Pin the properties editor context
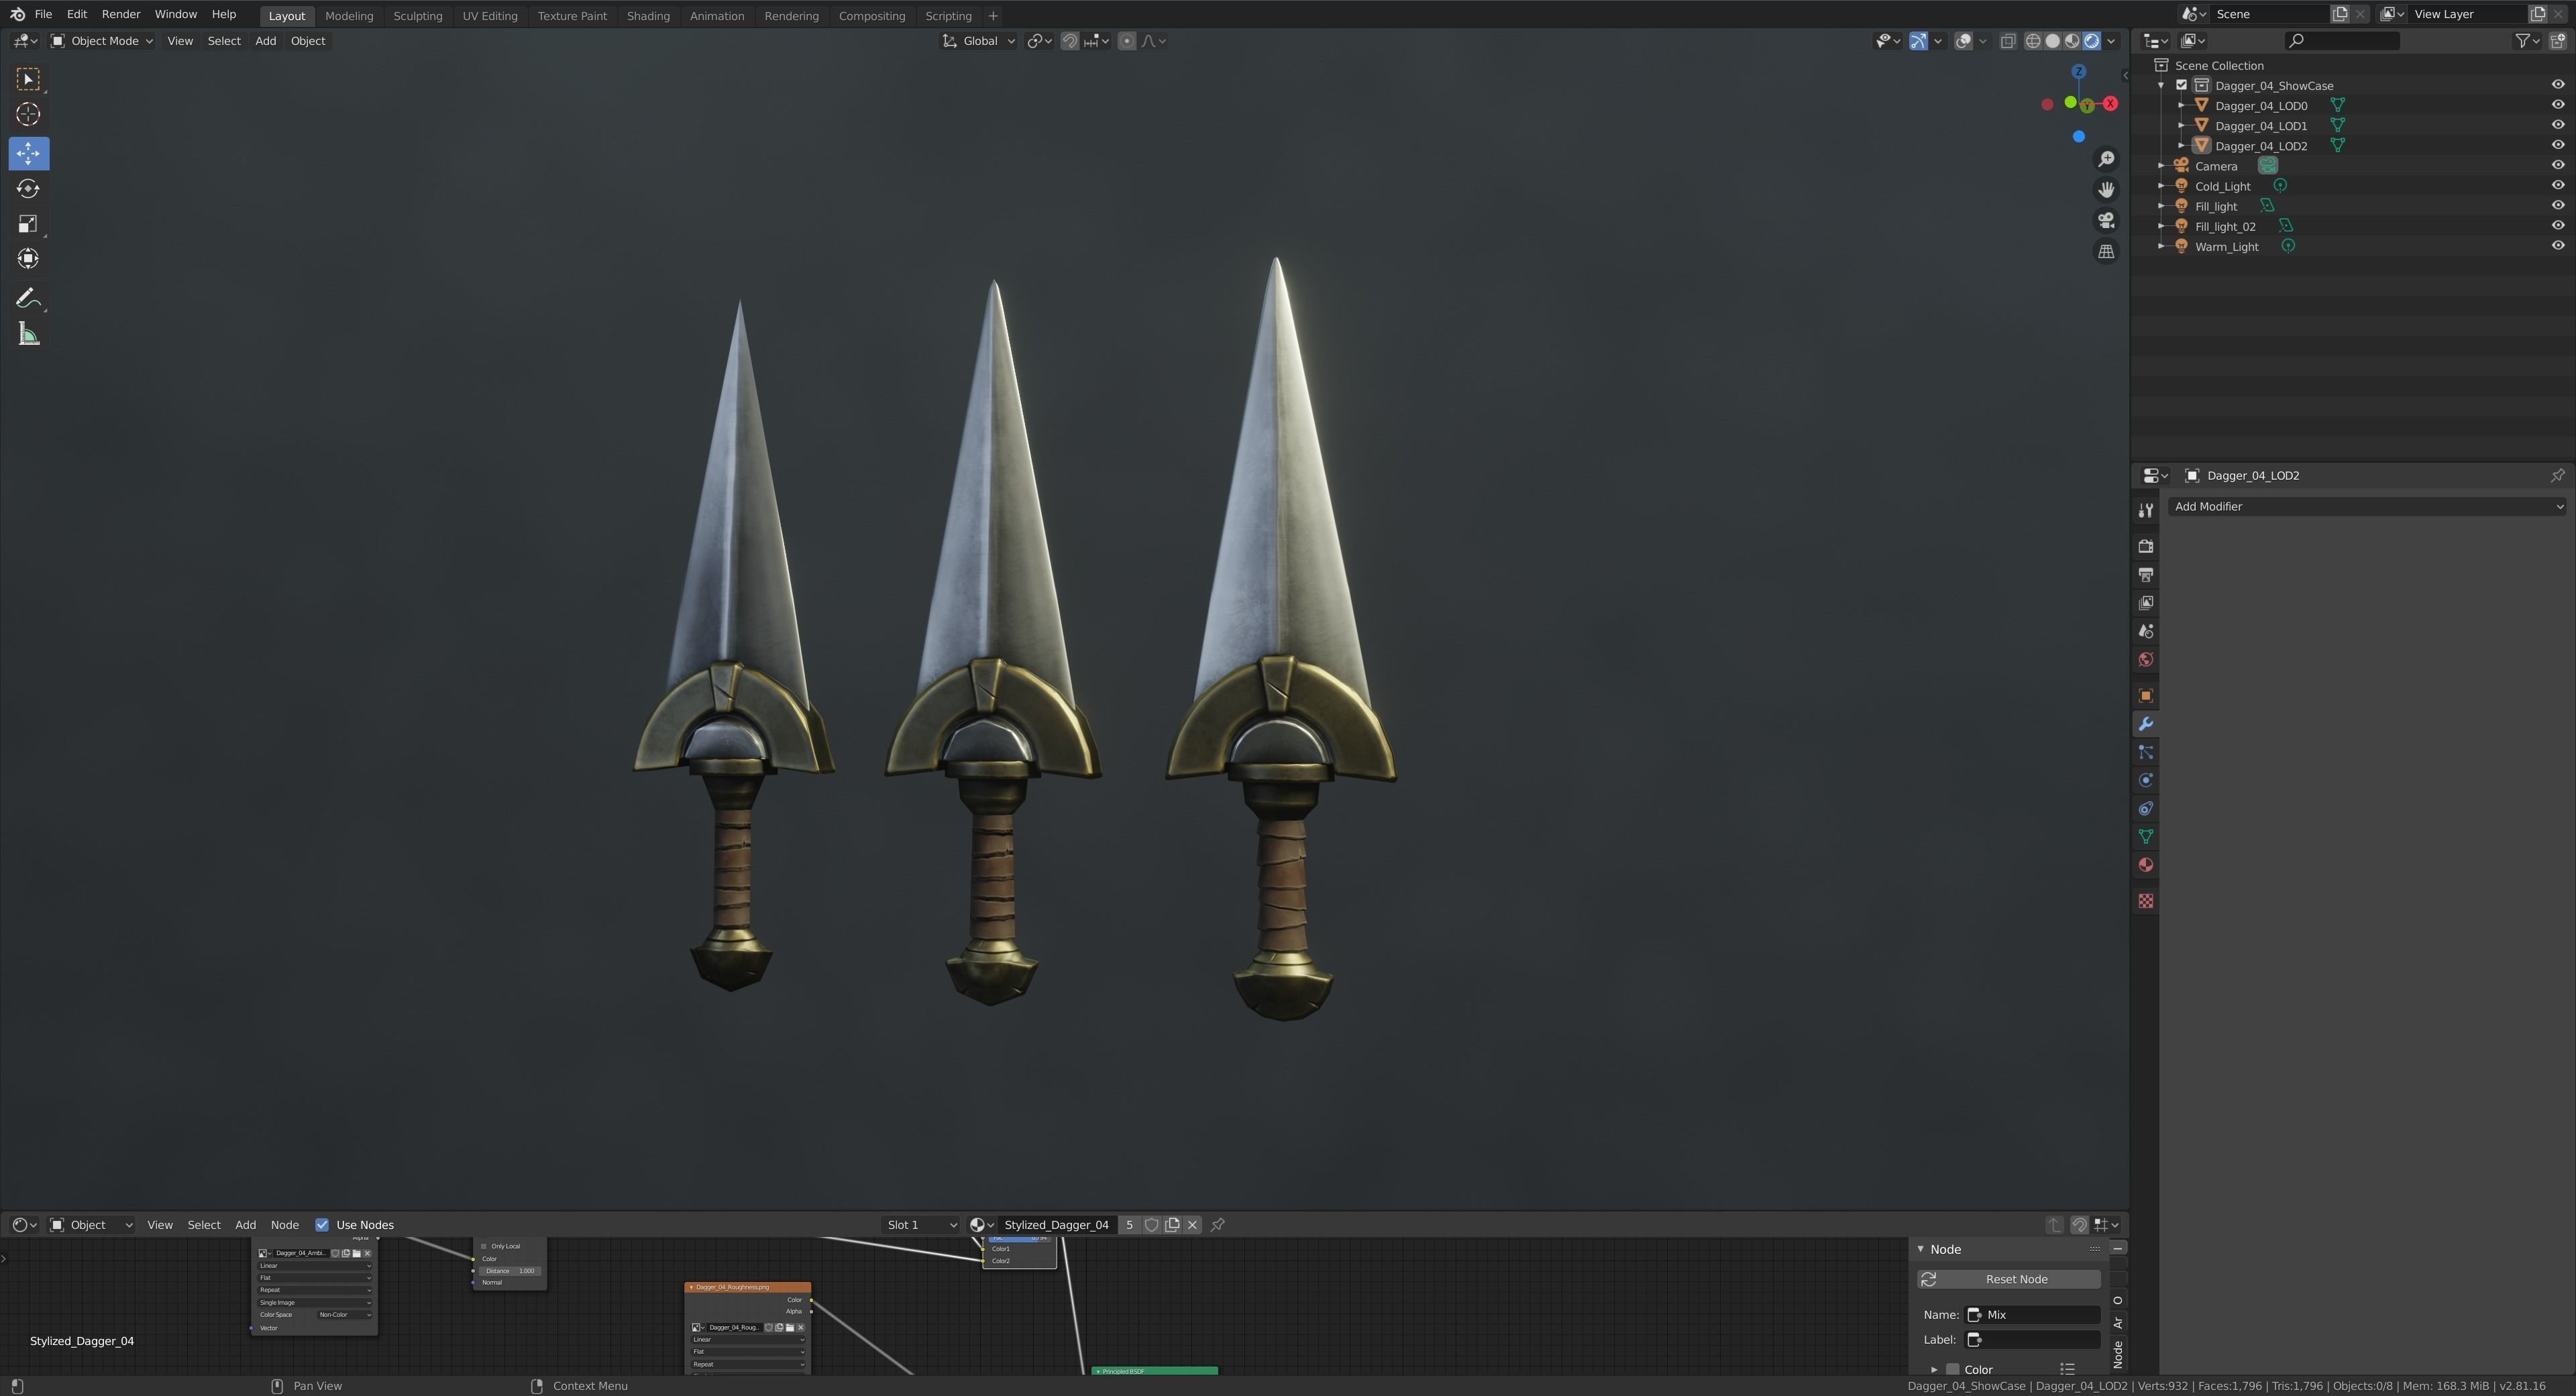This screenshot has width=2576, height=1396. pos(2557,475)
